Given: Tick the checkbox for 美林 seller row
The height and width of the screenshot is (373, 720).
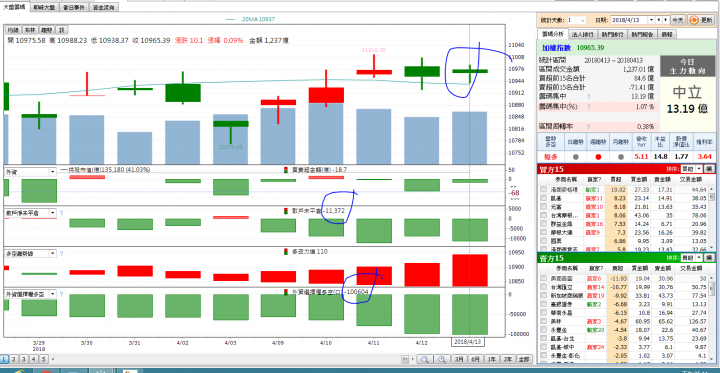Looking at the screenshot, I should click(543, 321).
